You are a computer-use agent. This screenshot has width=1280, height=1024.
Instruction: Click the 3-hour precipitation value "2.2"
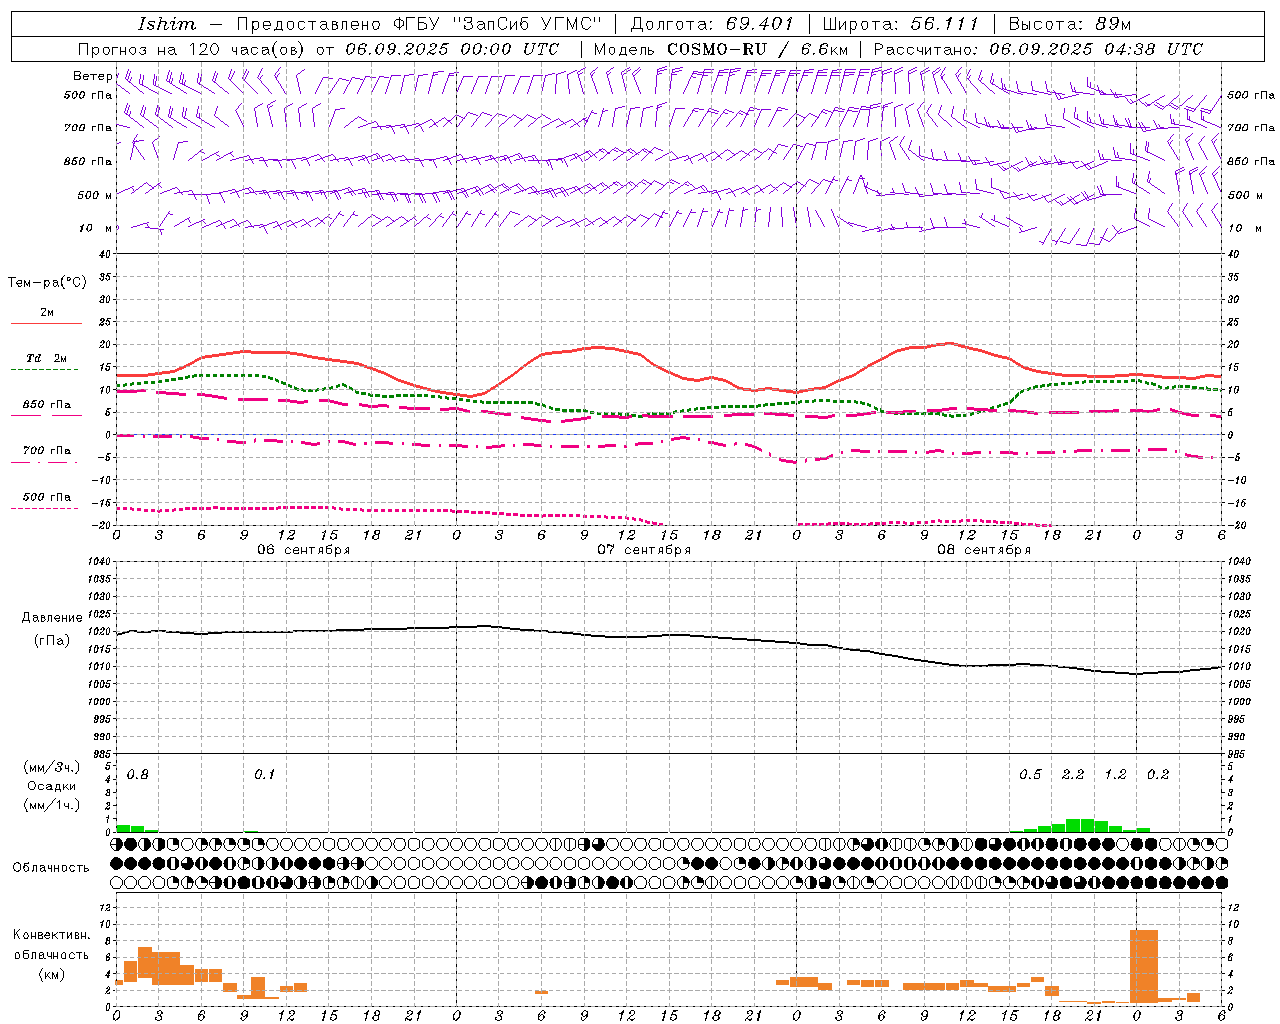pos(1073,774)
